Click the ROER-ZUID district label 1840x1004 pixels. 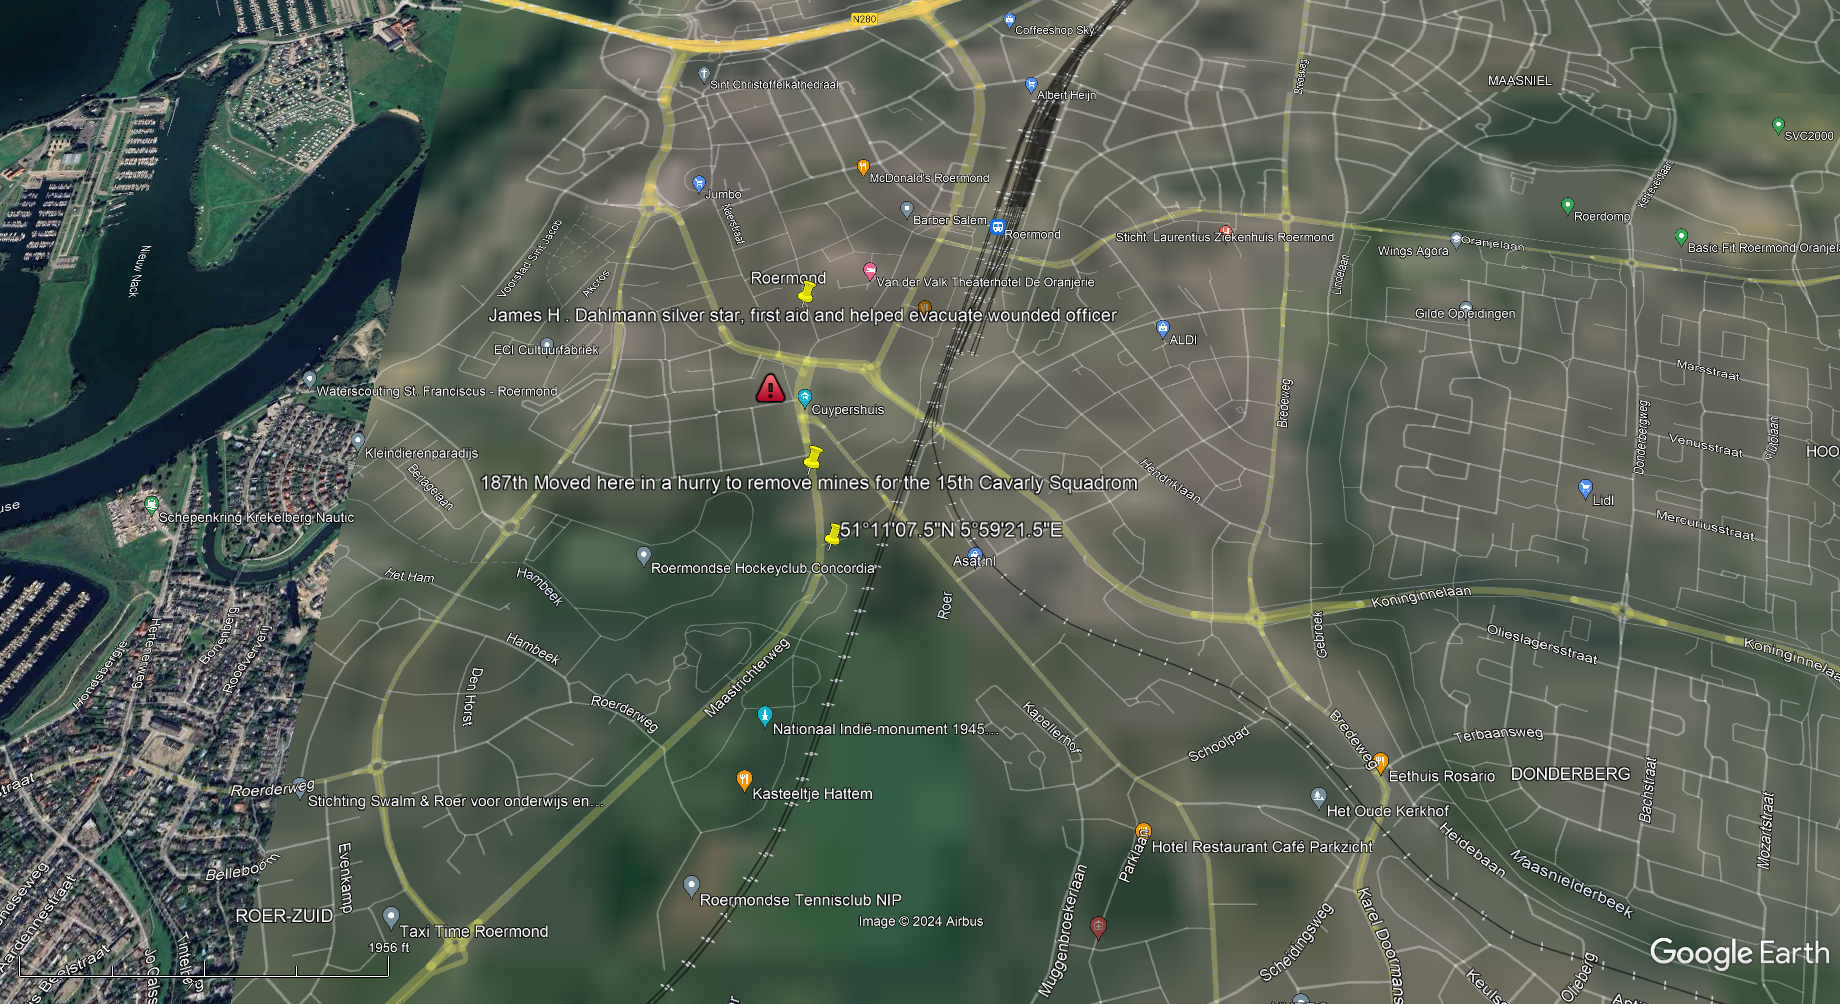284,916
